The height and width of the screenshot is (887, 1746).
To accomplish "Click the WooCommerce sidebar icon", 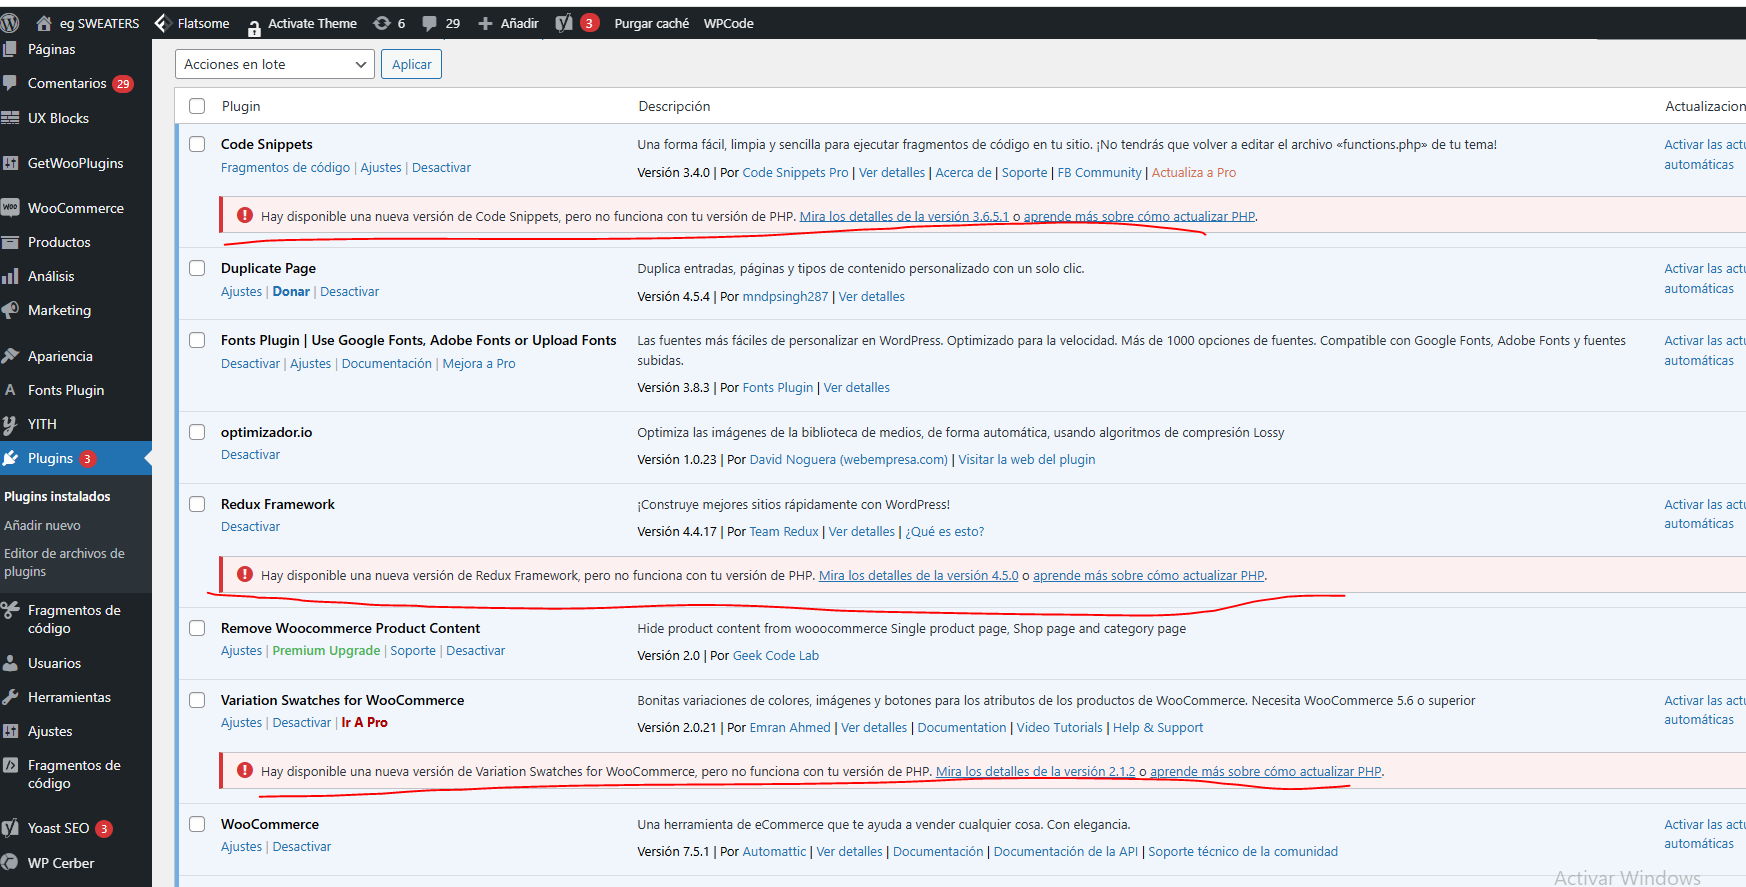I will coord(10,208).
